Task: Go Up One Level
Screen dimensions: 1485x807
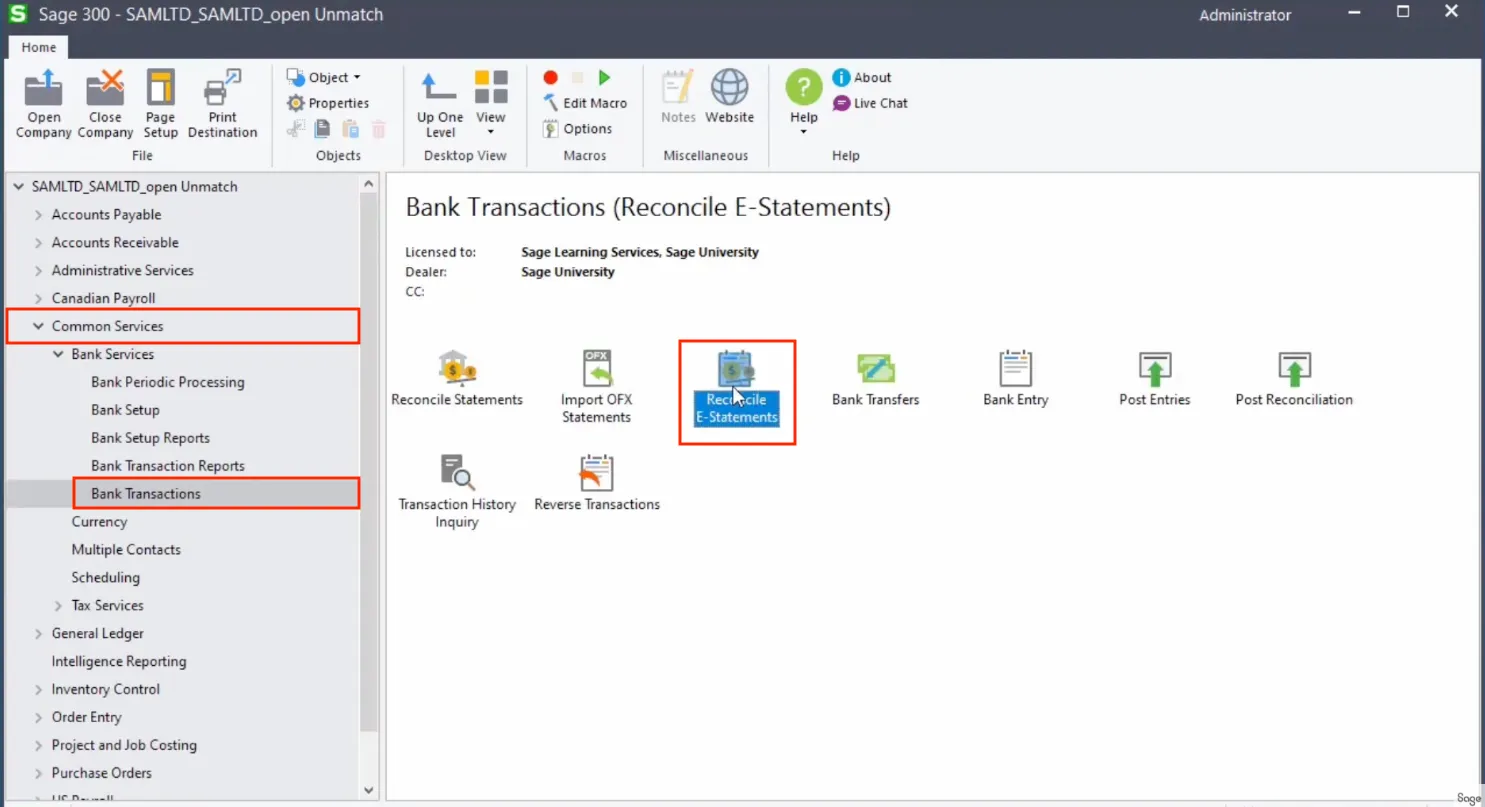Action: [x=440, y=104]
